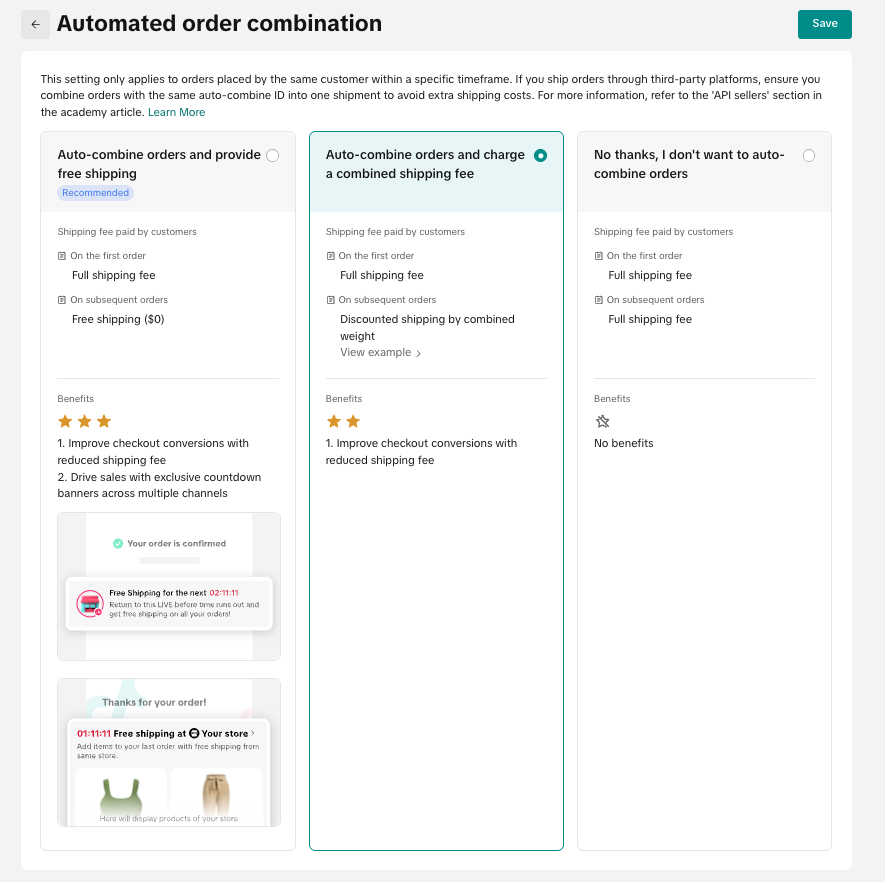
Task: Open the Learn More link
Action: [x=176, y=112]
